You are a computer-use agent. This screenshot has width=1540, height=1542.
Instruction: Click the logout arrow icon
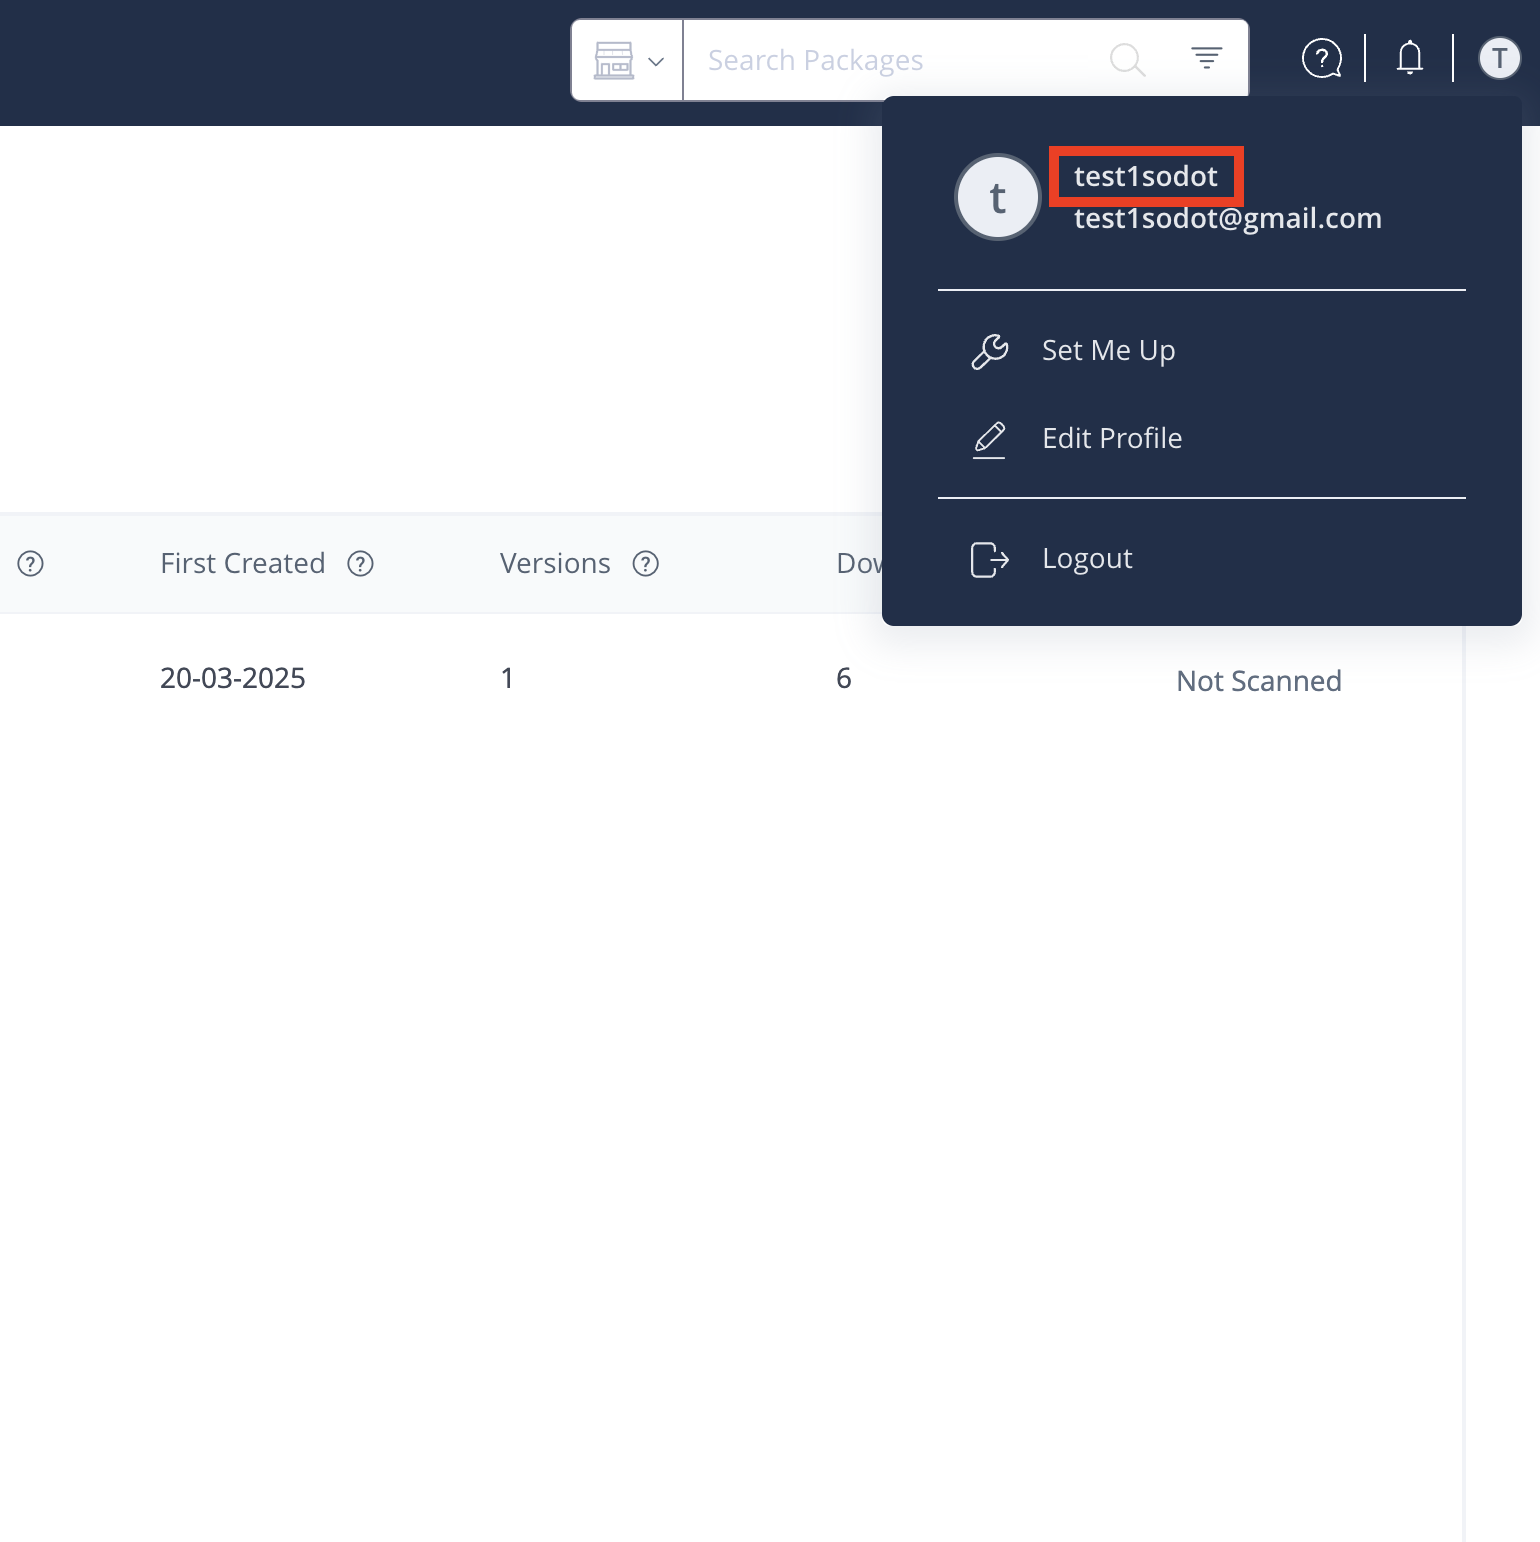click(x=990, y=560)
